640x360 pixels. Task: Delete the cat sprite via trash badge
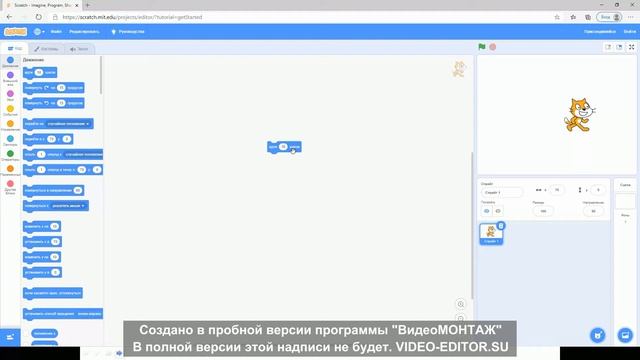coord(501,226)
